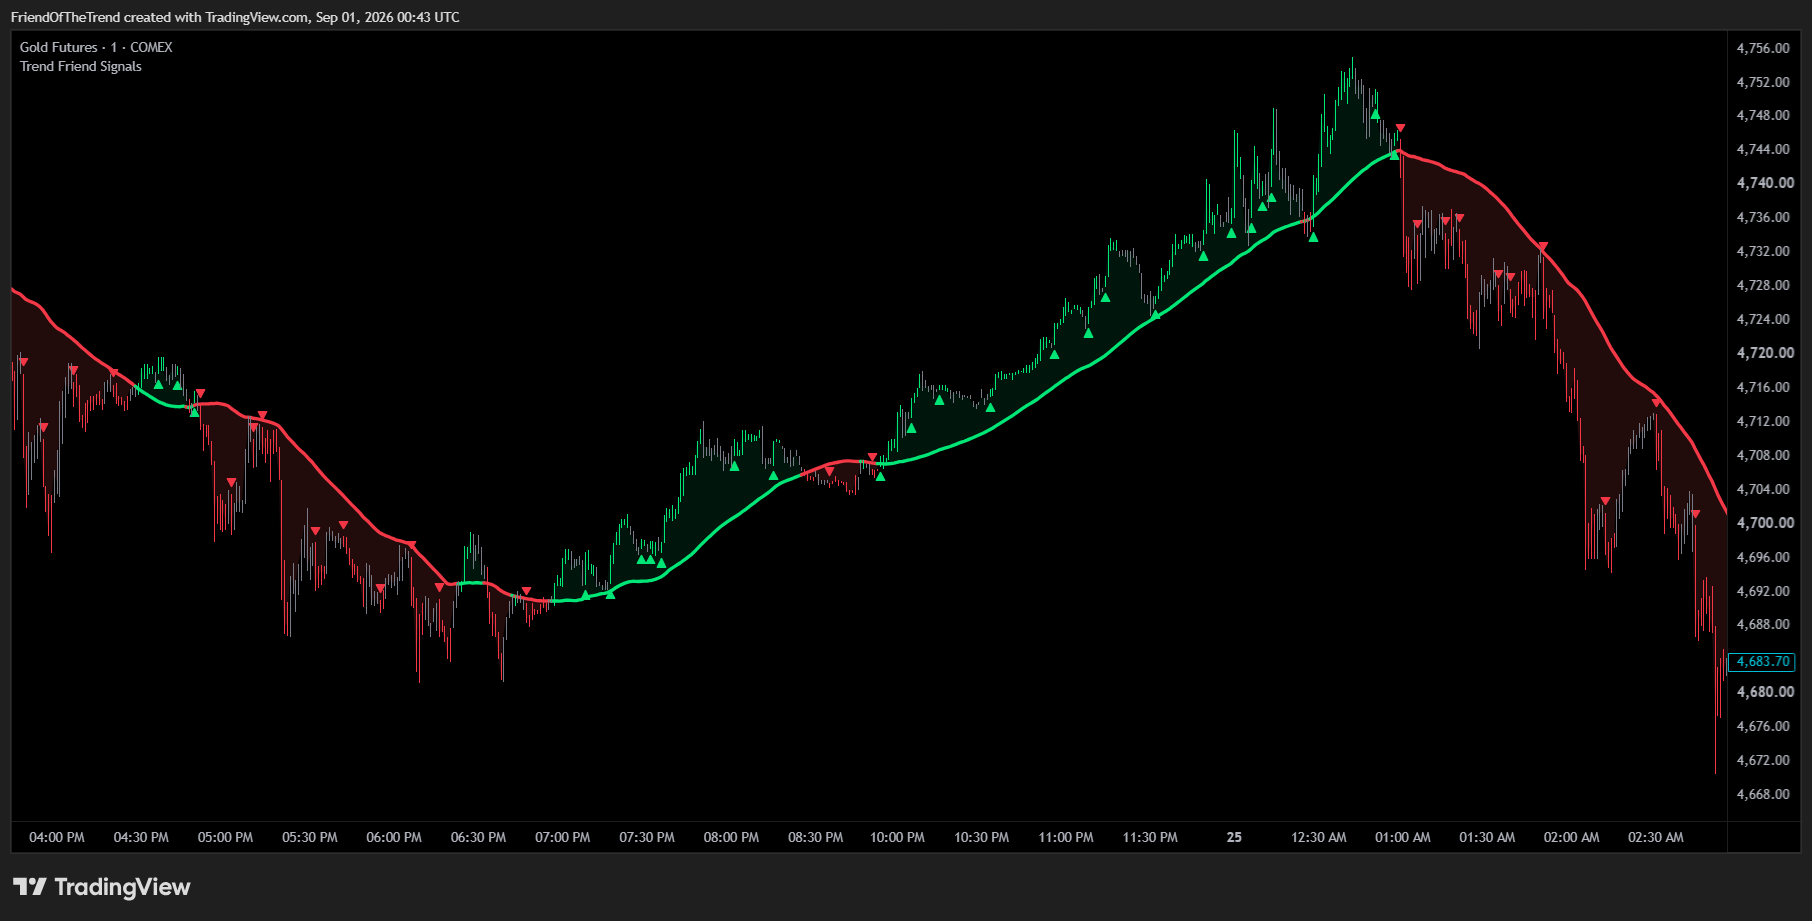The height and width of the screenshot is (921, 1812).
Task: Select the Trend Friend Signals indicator label
Action: [81, 66]
